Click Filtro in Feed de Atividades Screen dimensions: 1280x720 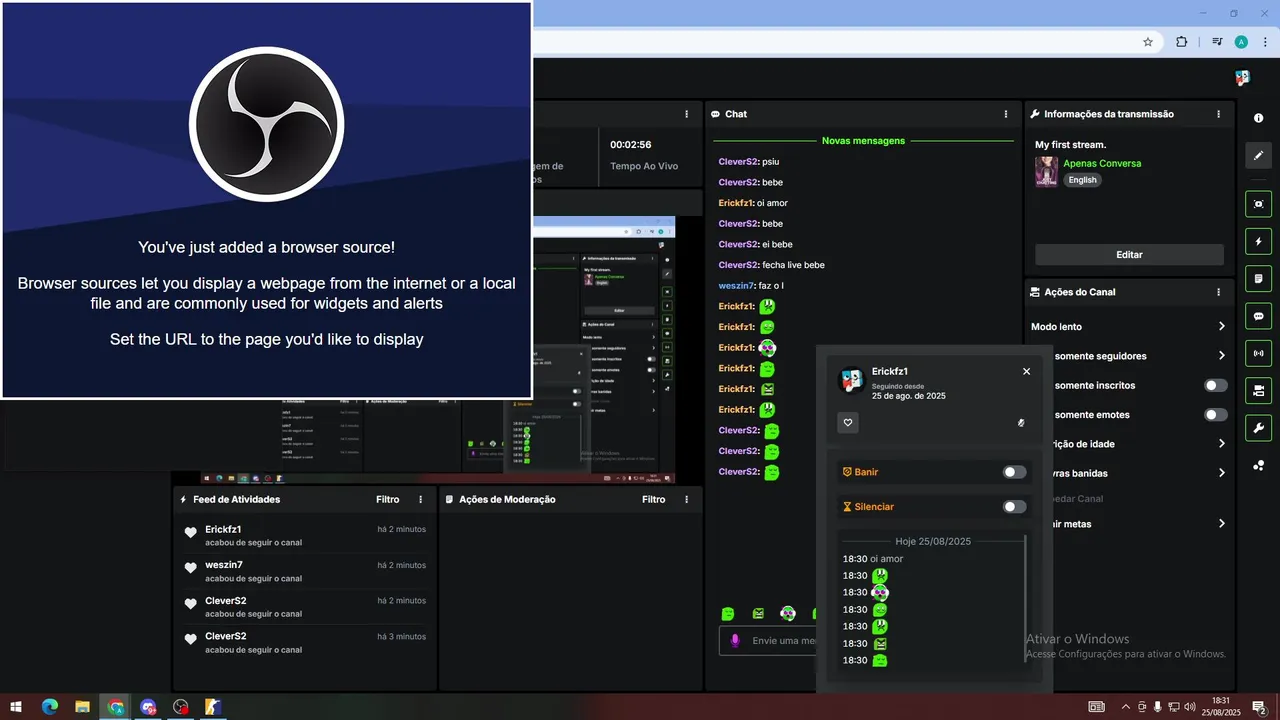[x=388, y=499]
